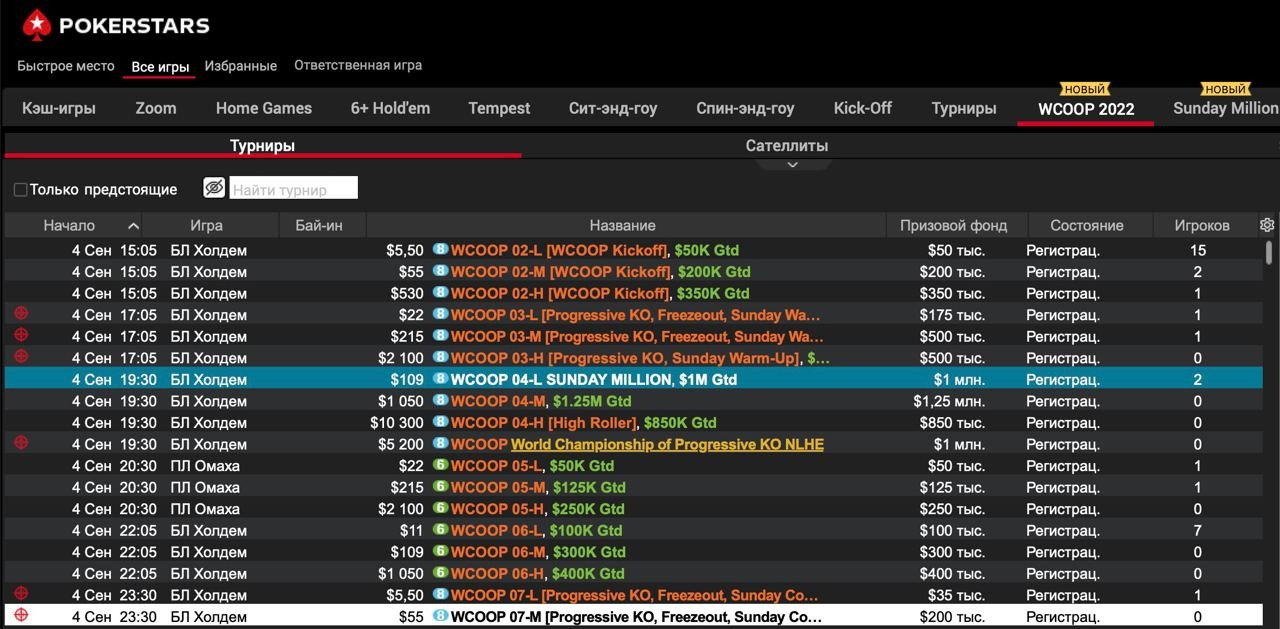Expand the filter panel chevron below Сателлиты
Image resolution: width=1280 pixels, height=629 pixels.
coord(792,164)
